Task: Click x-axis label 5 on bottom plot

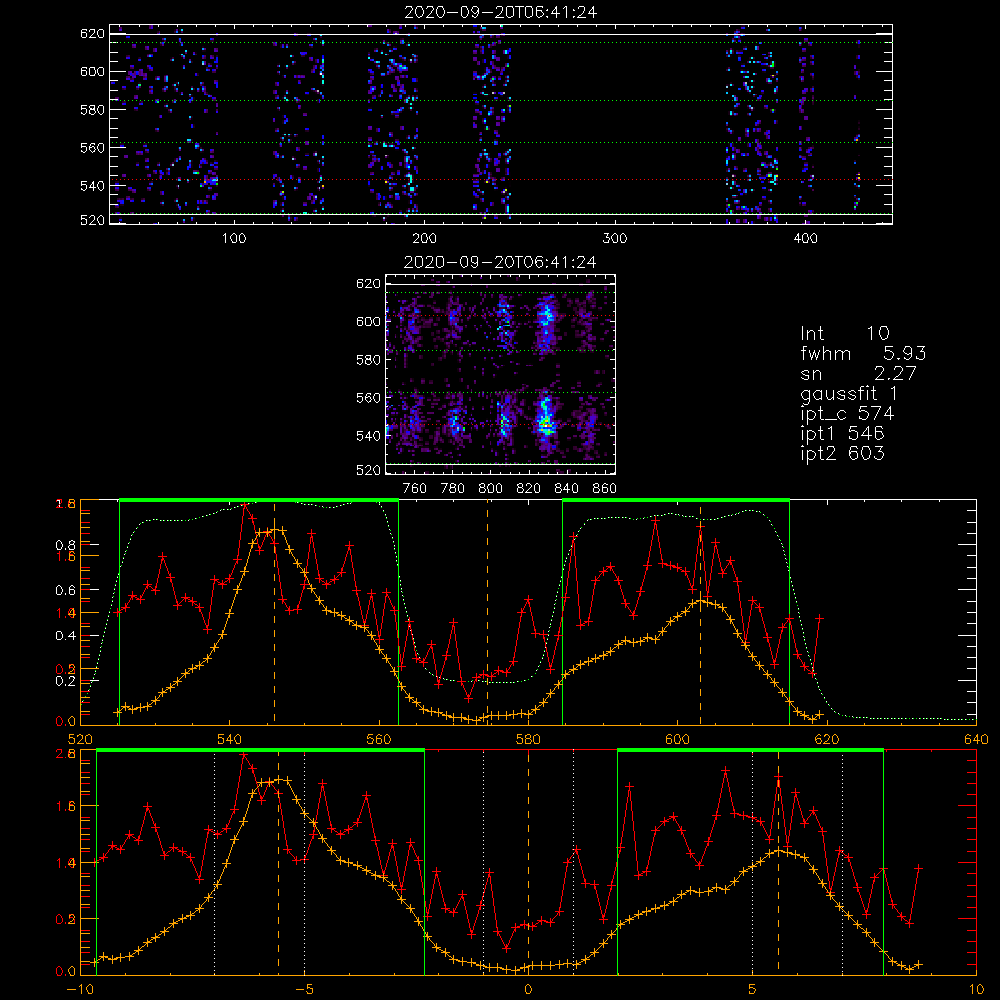Action: [753, 990]
